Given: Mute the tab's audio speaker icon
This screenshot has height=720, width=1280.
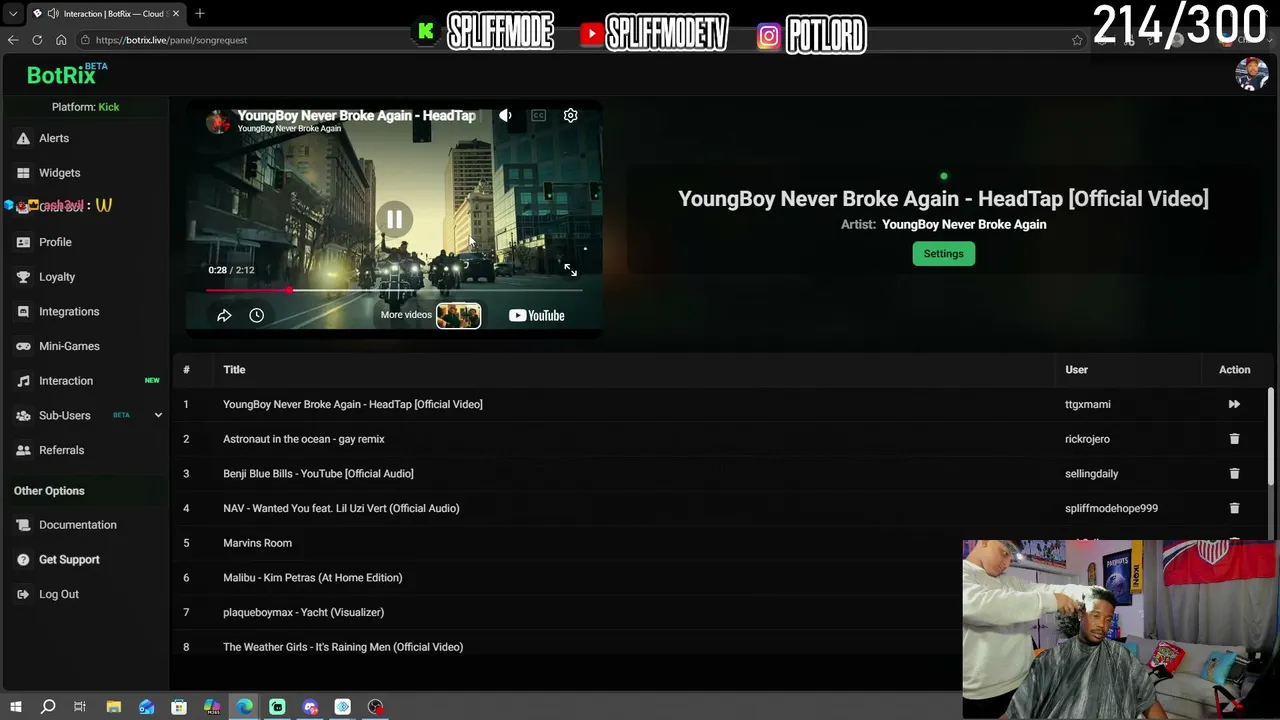Looking at the screenshot, I should pos(51,14).
